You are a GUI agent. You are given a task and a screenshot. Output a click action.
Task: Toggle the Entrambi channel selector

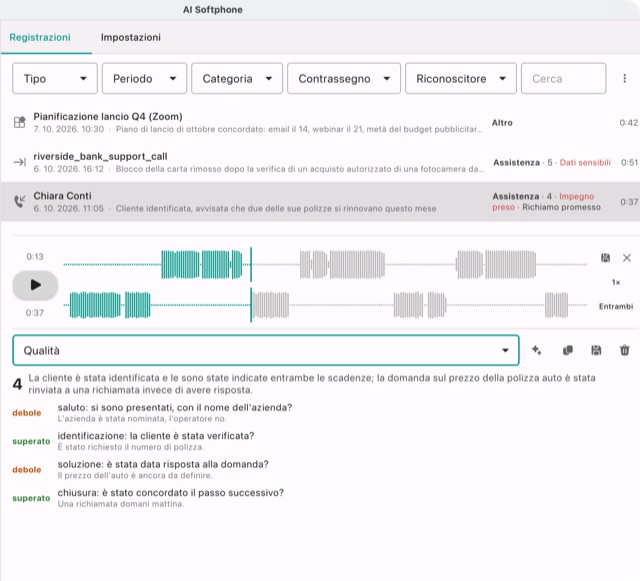[616, 306]
